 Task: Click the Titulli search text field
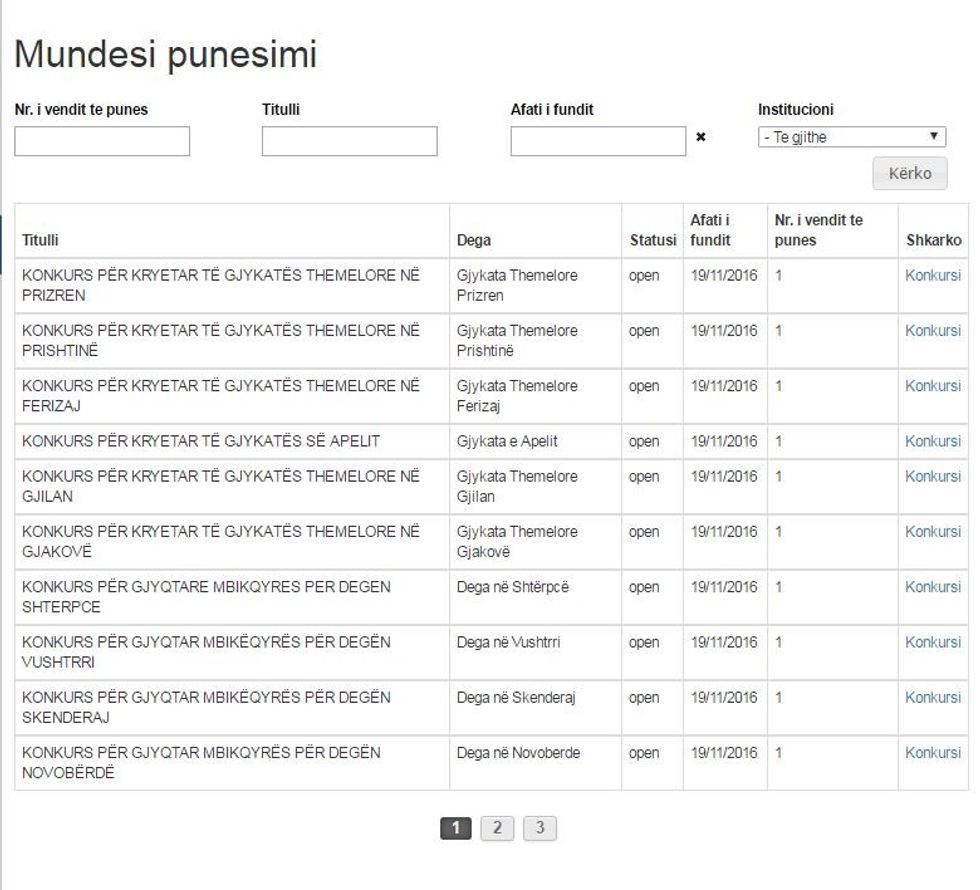tap(349, 141)
